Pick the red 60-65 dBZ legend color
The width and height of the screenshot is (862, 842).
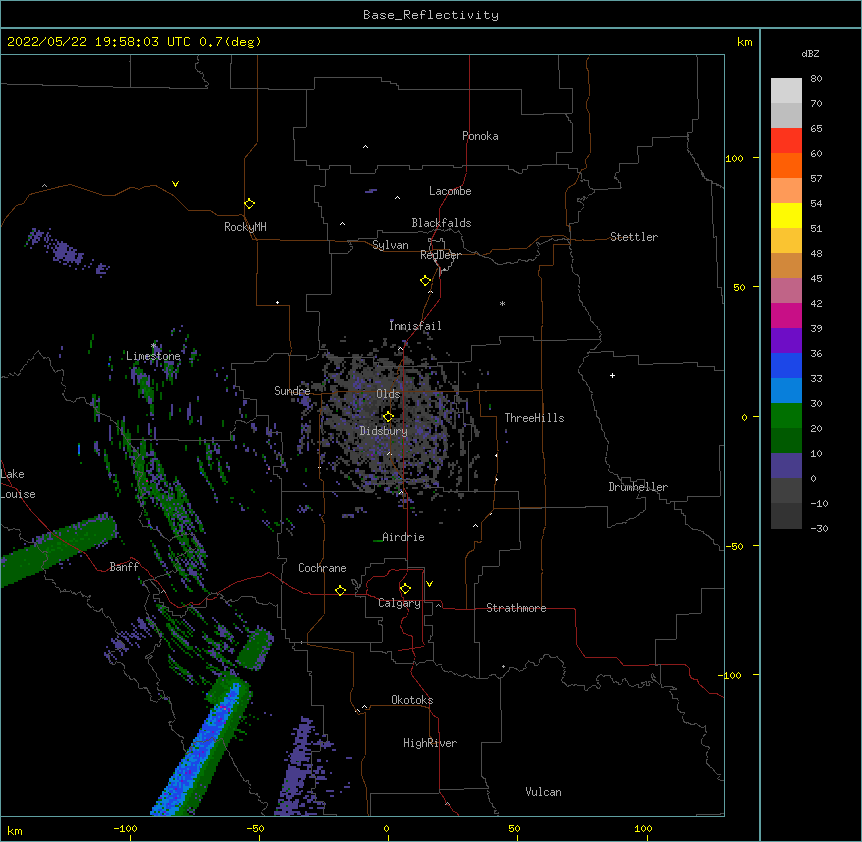click(786, 140)
